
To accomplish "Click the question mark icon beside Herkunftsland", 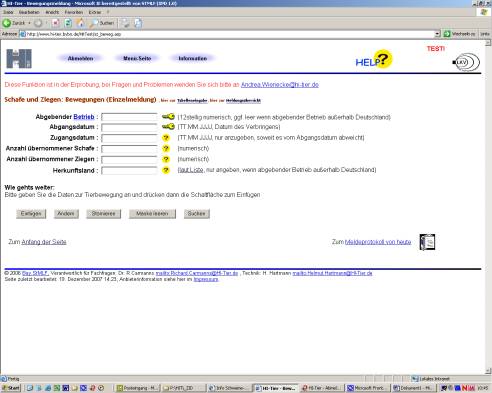I will point(166,170).
